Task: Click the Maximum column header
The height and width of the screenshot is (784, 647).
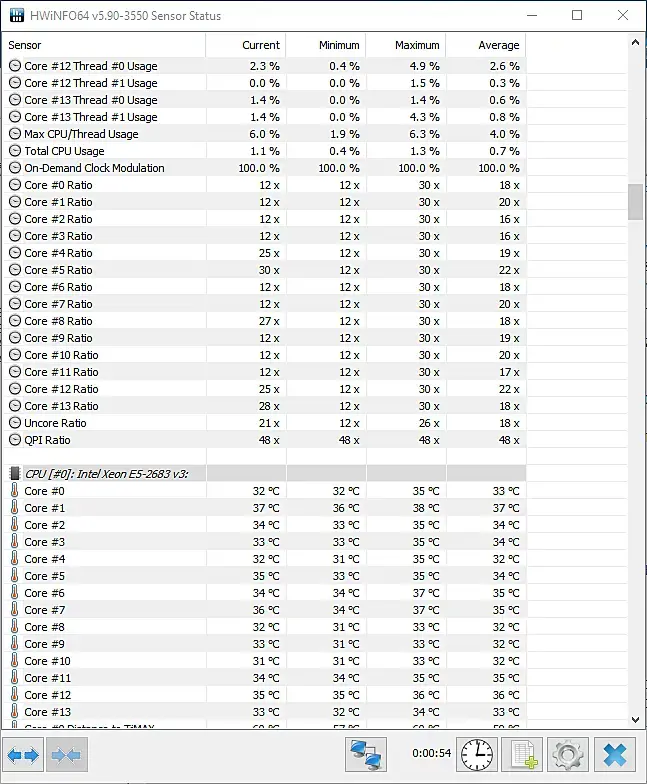Action: pyautogui.click(x=406, y=45)
